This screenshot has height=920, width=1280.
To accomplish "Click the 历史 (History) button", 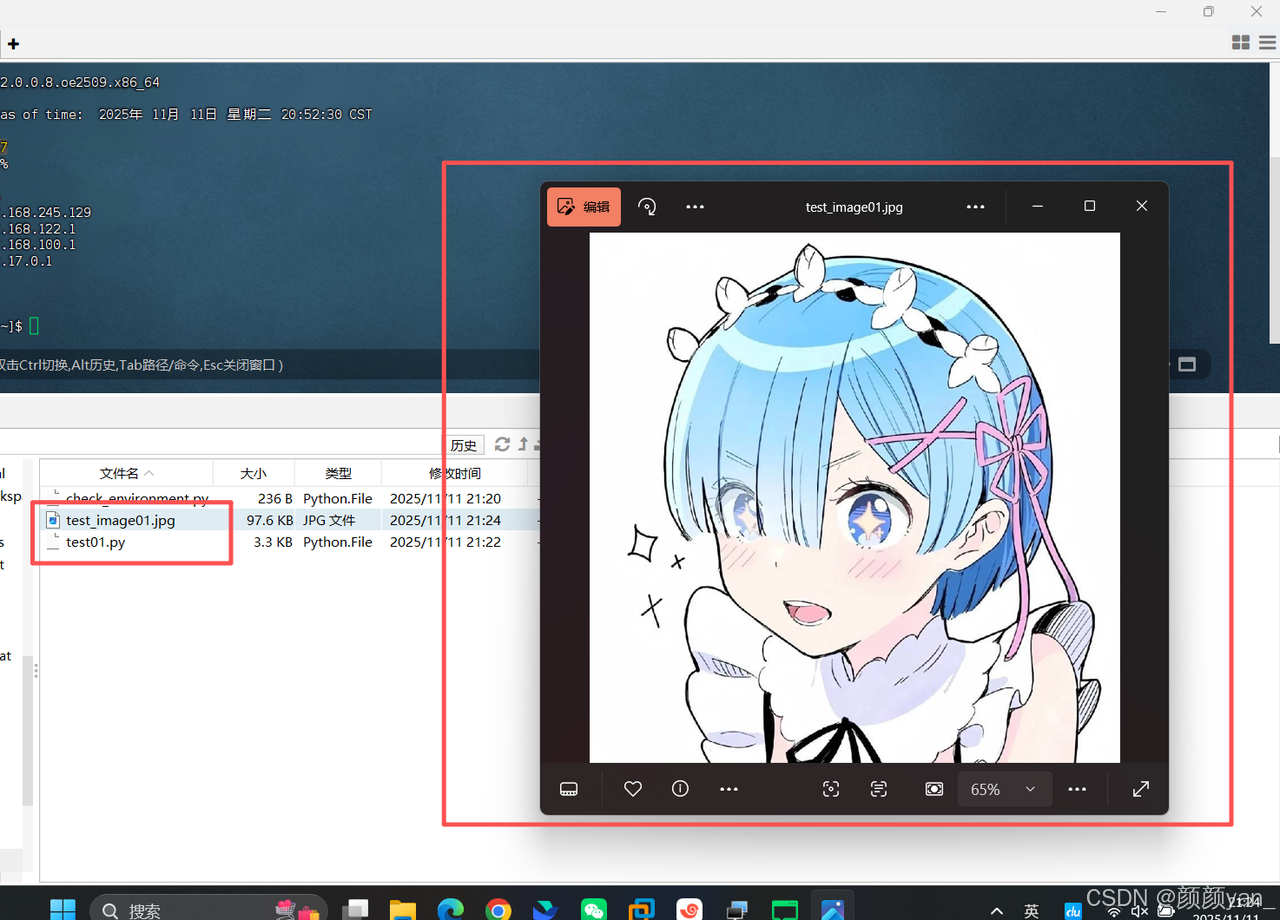I will tap(464, 445).
